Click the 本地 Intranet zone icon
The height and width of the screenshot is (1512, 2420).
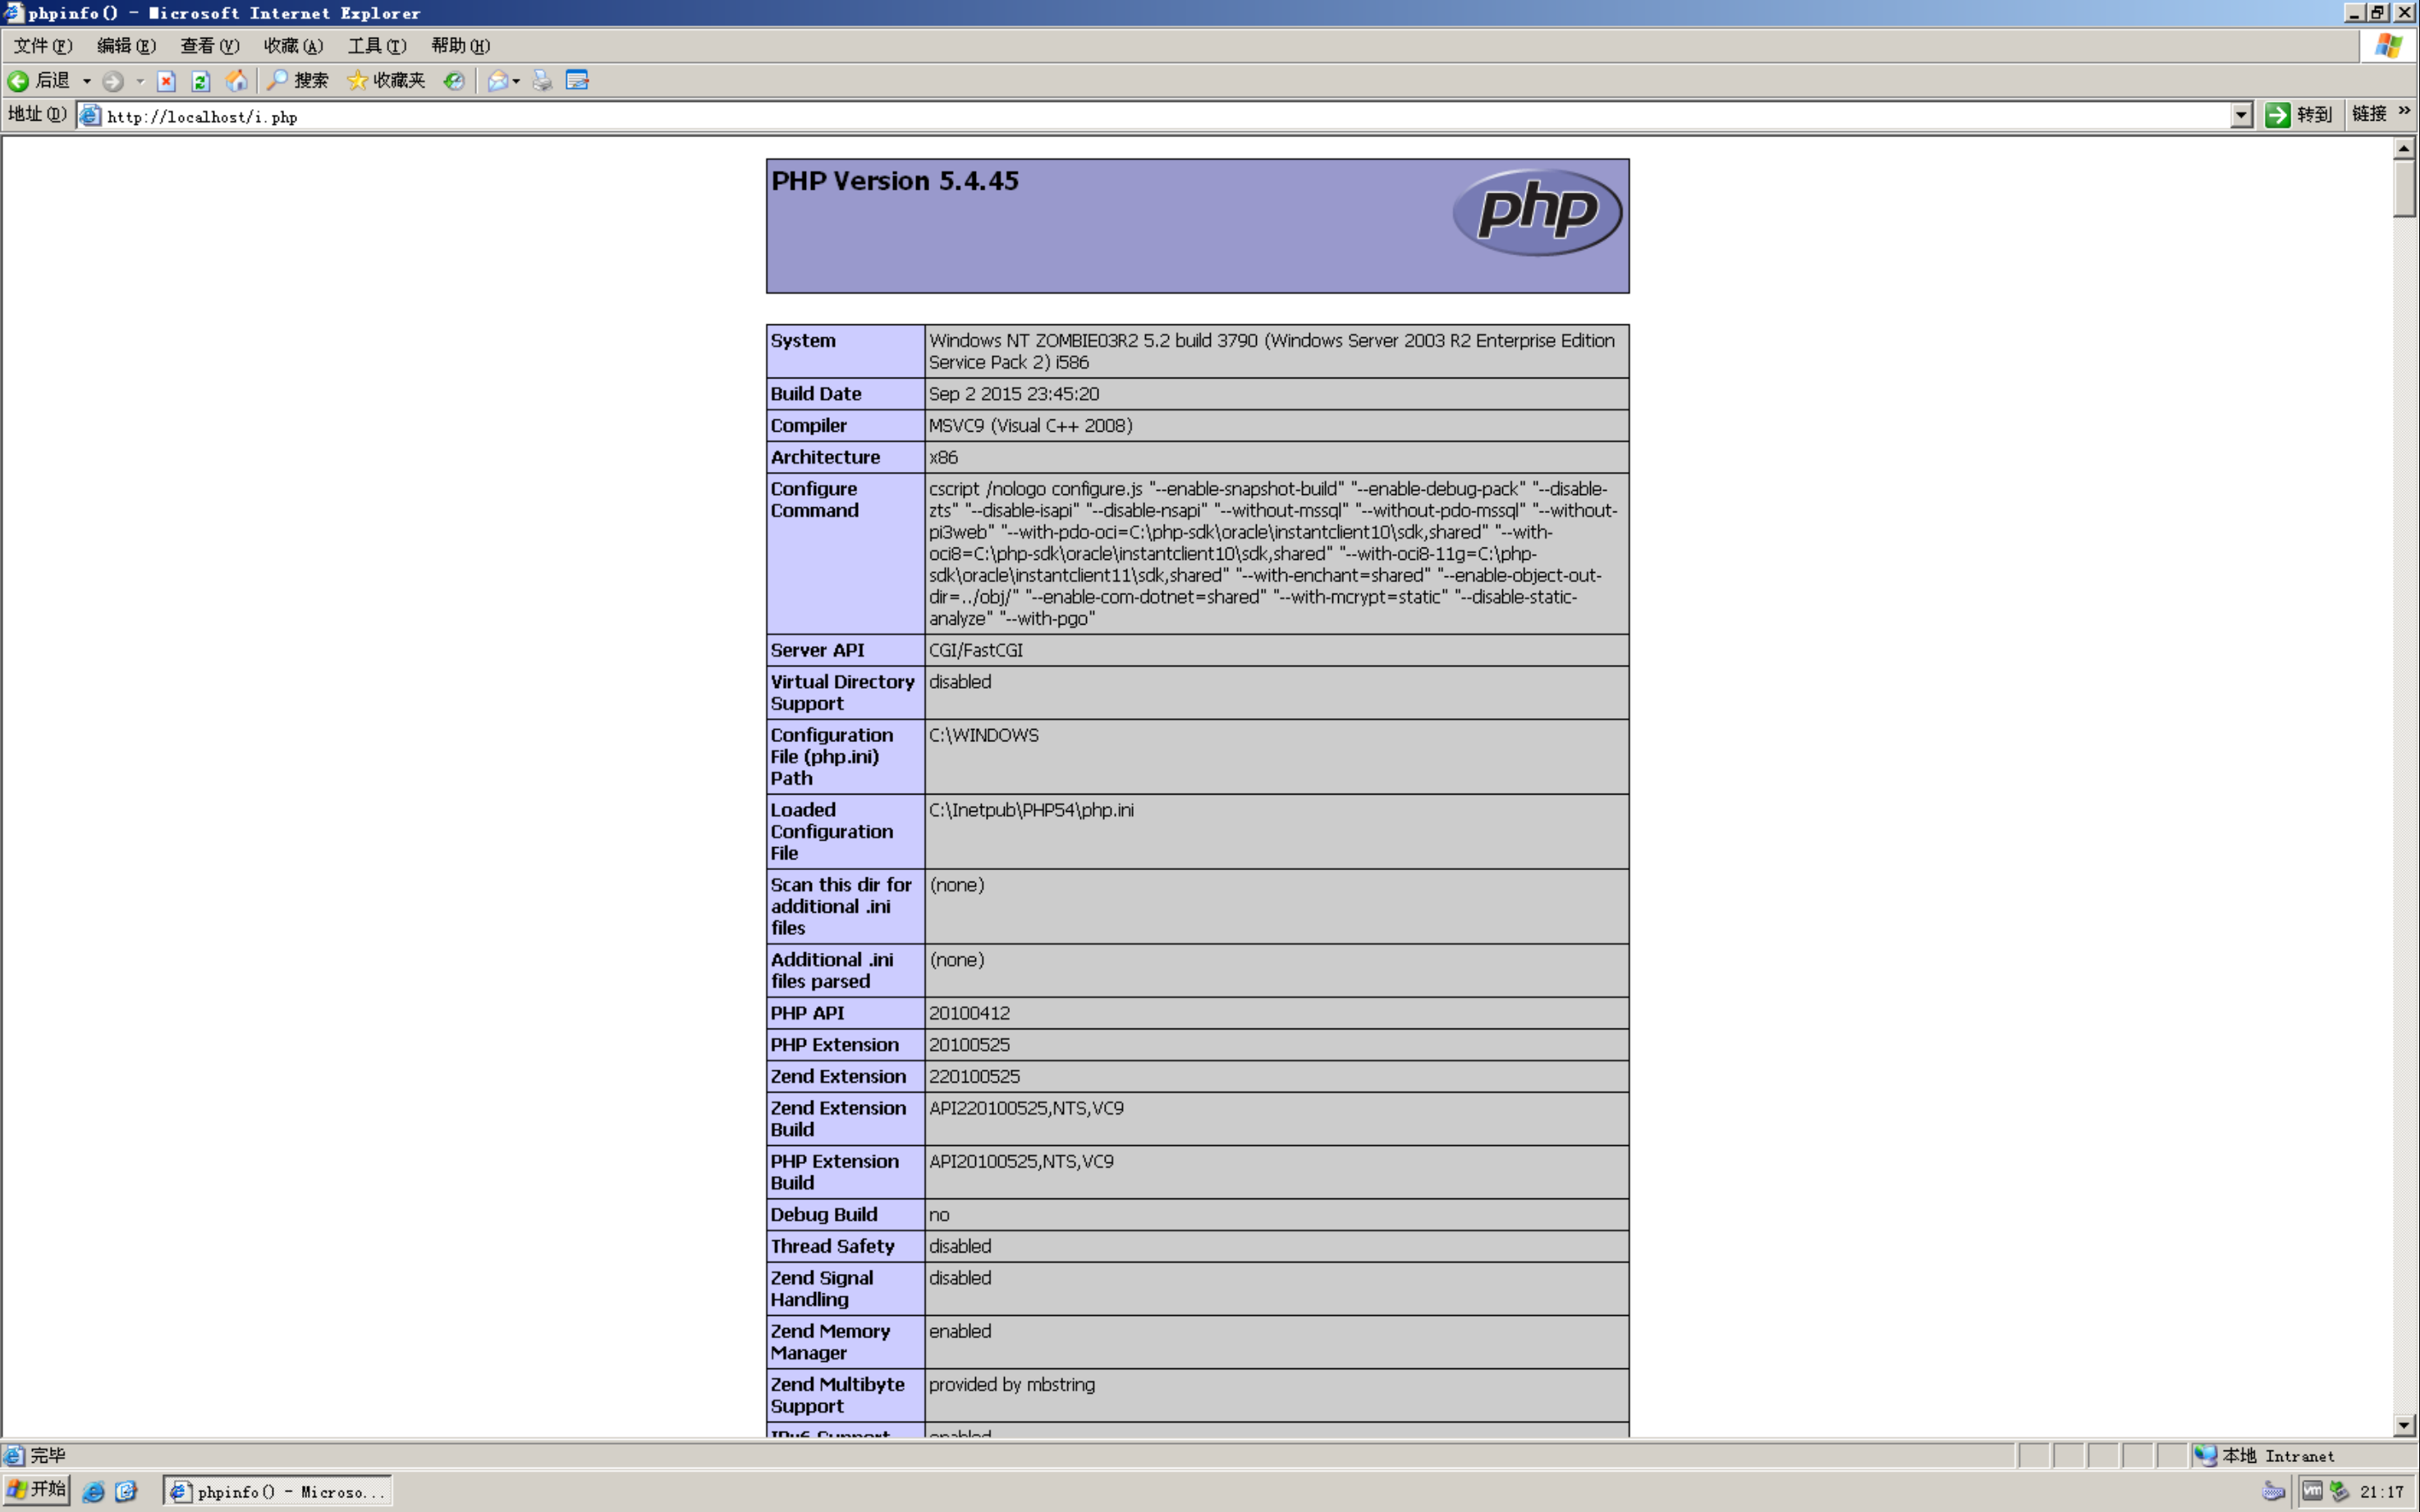pyautogui.click(x=2205, y=1455)
